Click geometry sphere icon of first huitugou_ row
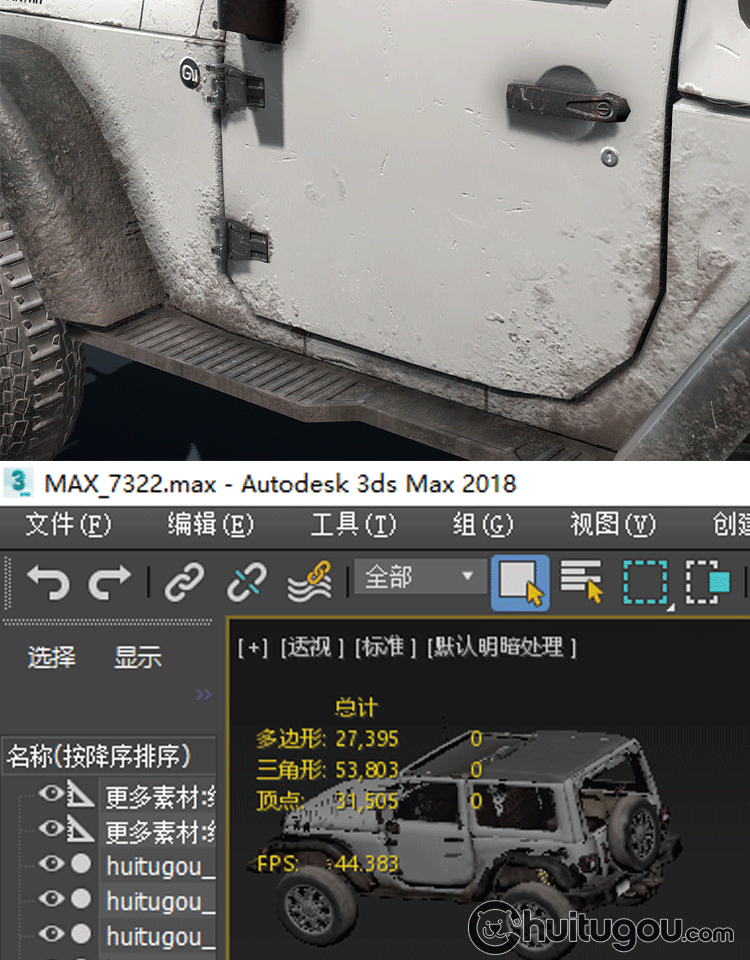 point(81,864)
